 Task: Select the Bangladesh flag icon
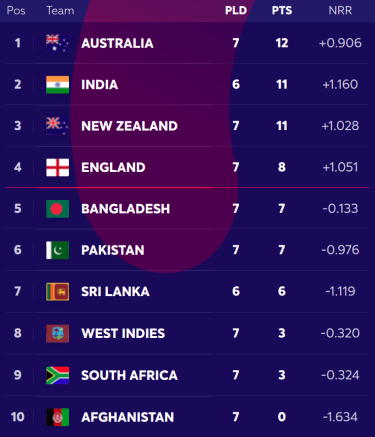(x=58, y=209)
